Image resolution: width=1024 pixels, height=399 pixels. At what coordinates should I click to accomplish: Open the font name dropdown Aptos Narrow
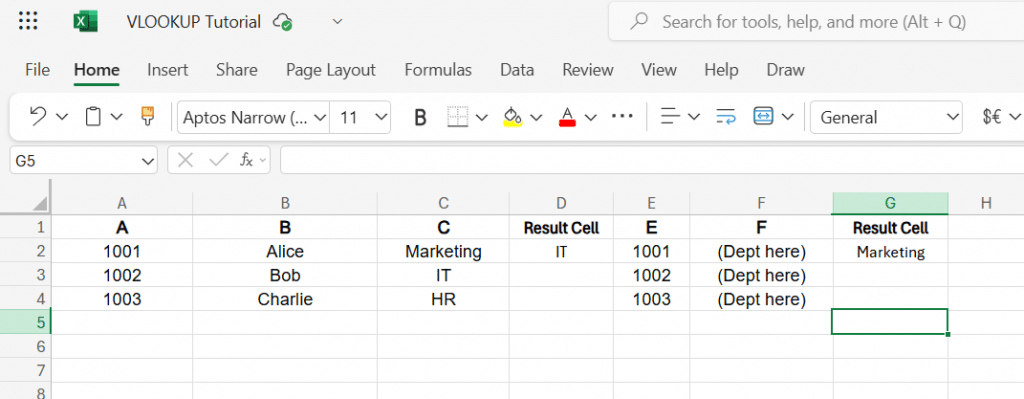coord(253,118)
